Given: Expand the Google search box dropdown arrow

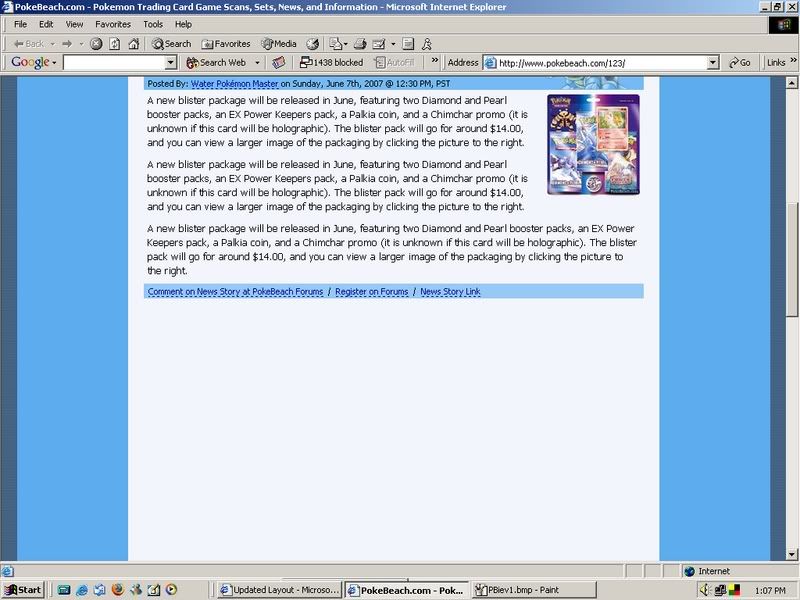Looking at the screenshot, I should (171, 63).
